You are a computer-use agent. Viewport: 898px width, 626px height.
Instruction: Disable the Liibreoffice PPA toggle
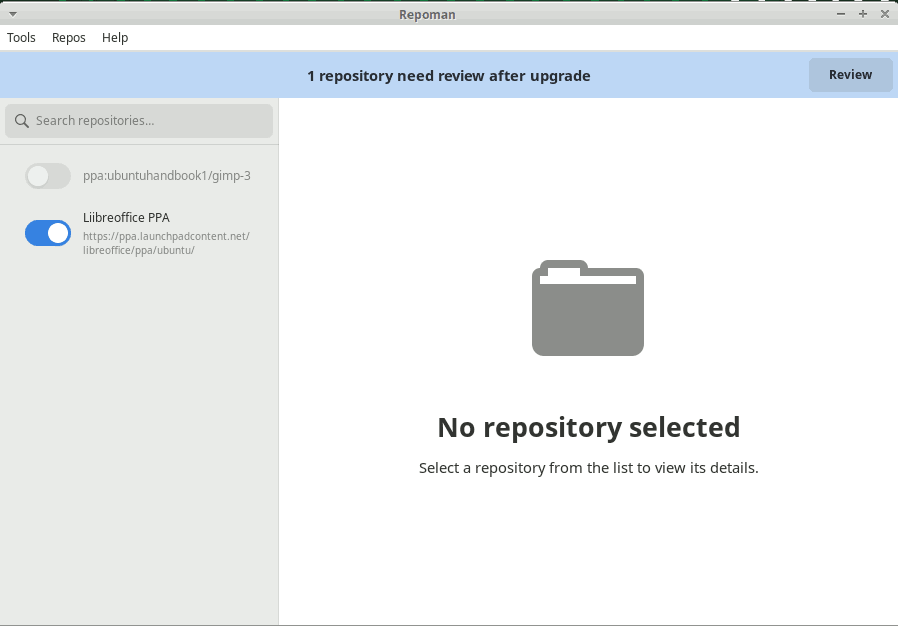coord(48,233)
